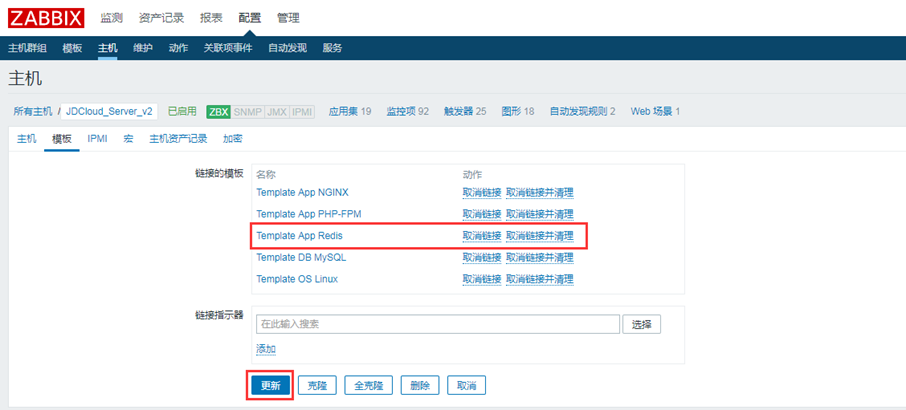Click 取消链接并清理 for Template App PHP-FPM
Screen dimensions: 906x410
pyautogui.click(x=540, y=214)
